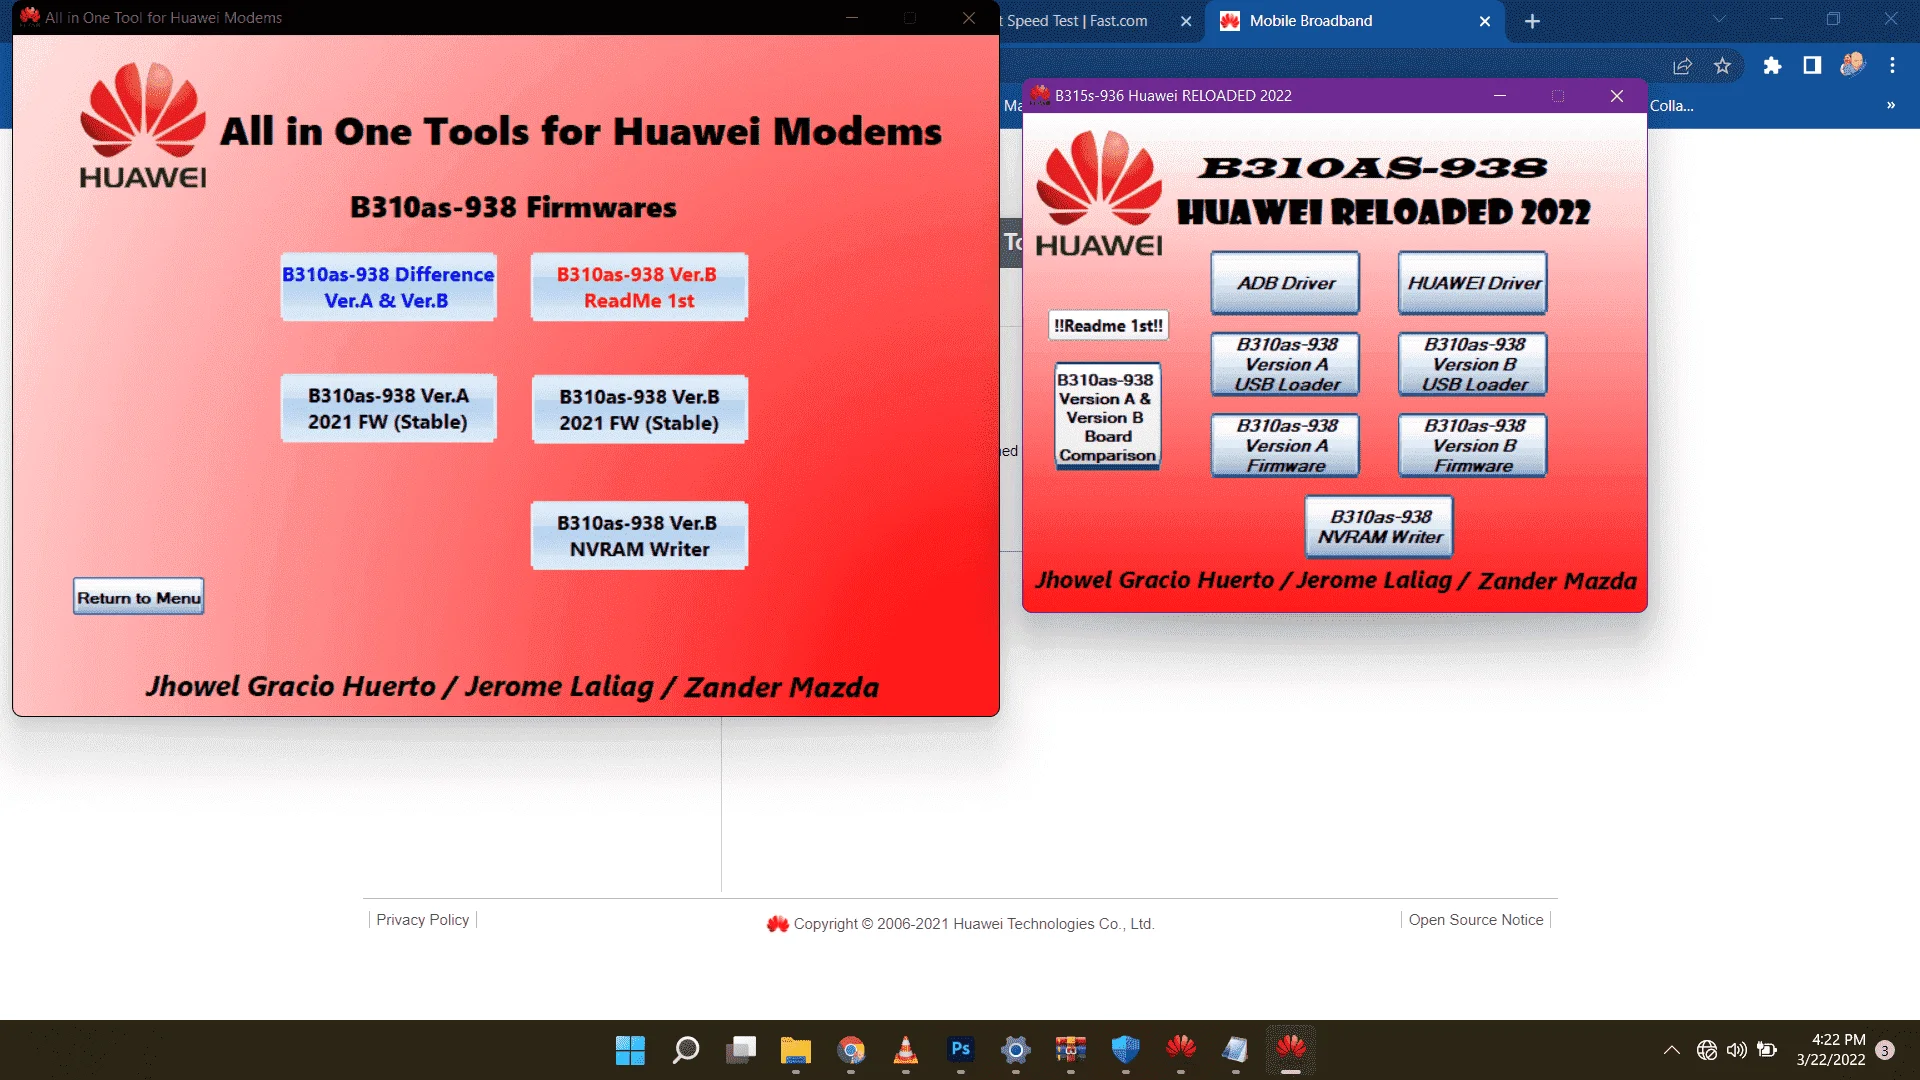Image resolution: width=1920 pixels, height=1080 pixels.
Task: Open Windows Security shield in taskbar
Action: (1126, 1050)
